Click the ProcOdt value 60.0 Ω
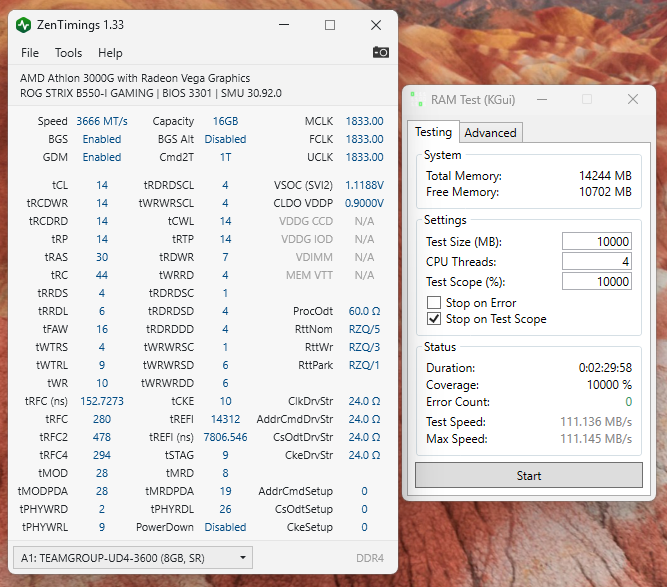 (364, 311)
